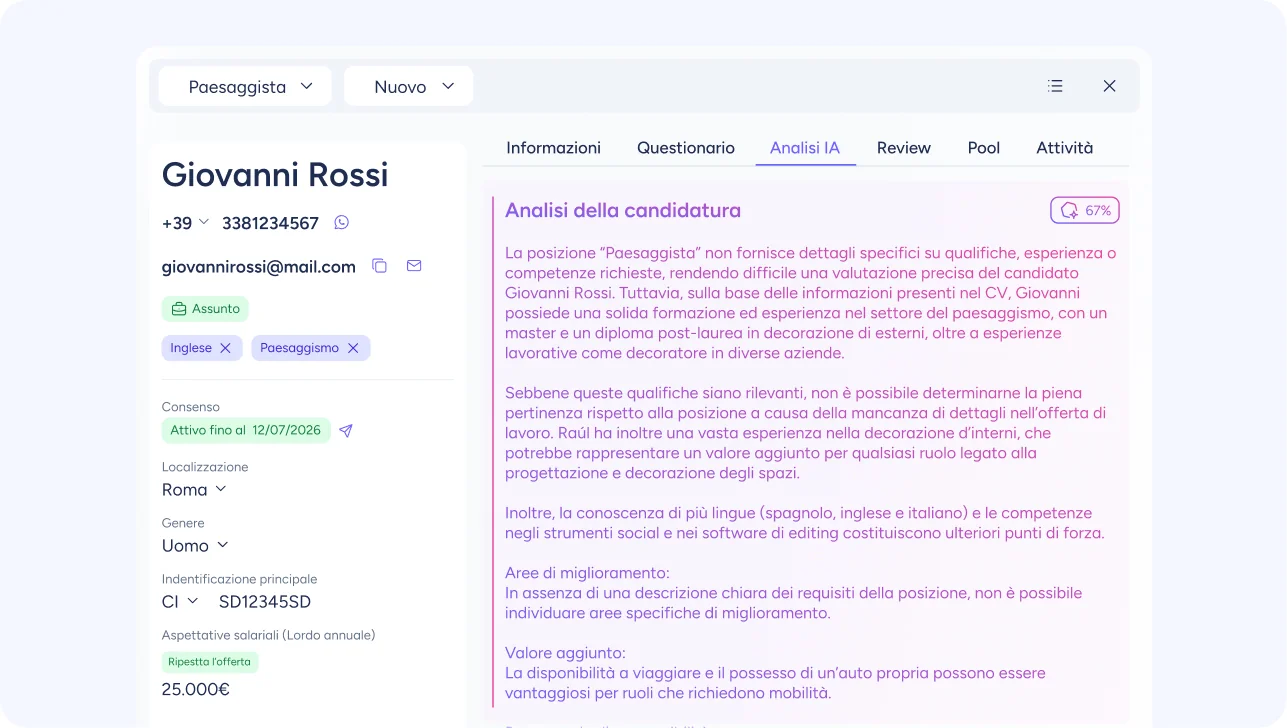Viewport: 1287px width, 728px height.
Task: Close the candidate panel with X icon
Action: click(1109, 86)
